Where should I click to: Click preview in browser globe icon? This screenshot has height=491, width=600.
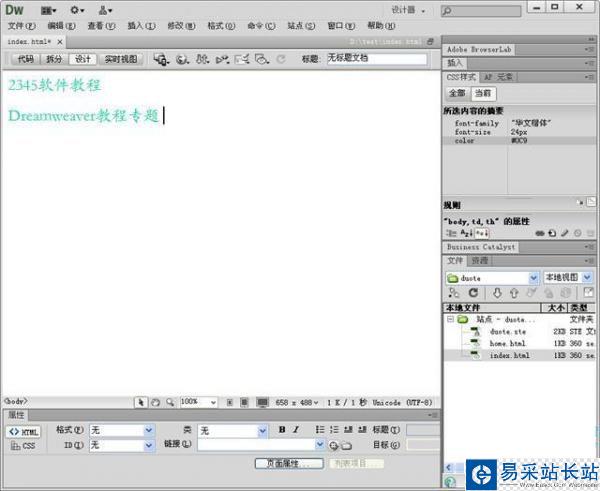182,59
